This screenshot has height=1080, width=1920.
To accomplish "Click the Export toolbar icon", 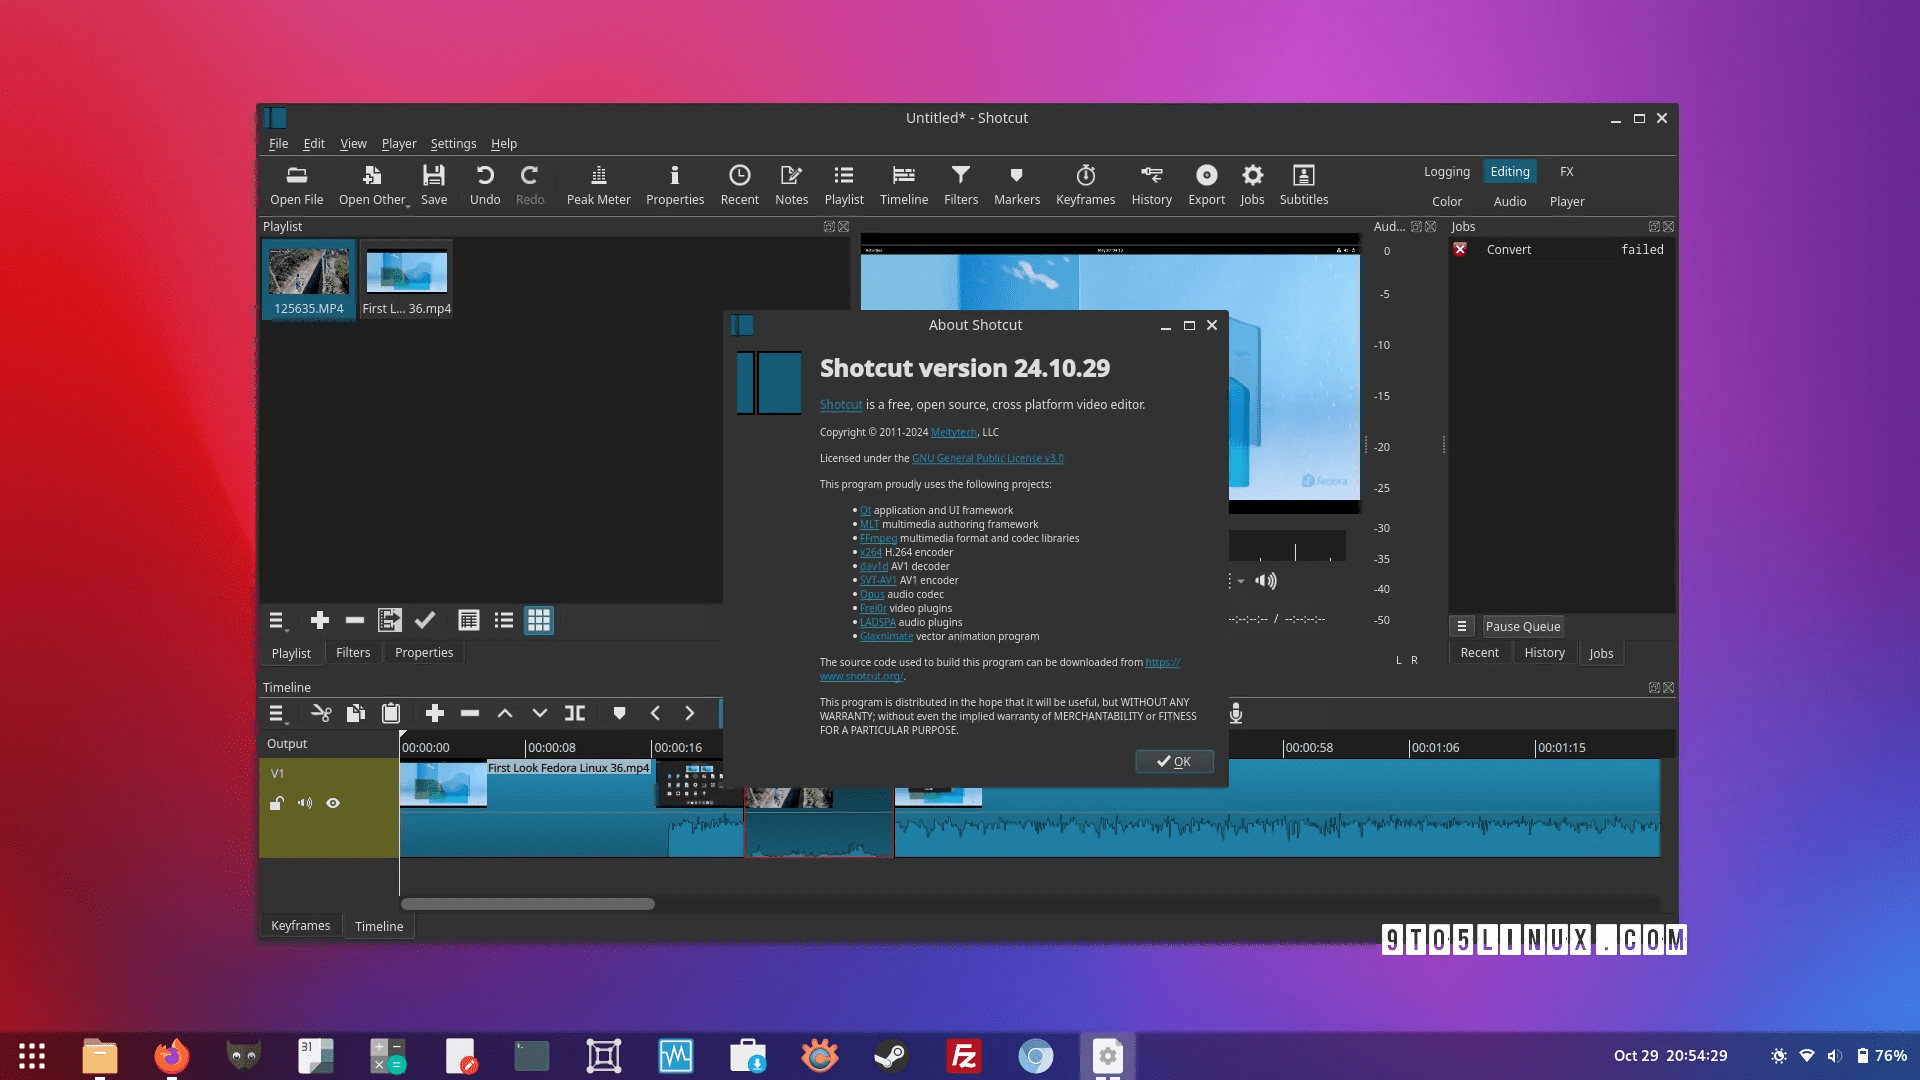I will (1206, 185).
